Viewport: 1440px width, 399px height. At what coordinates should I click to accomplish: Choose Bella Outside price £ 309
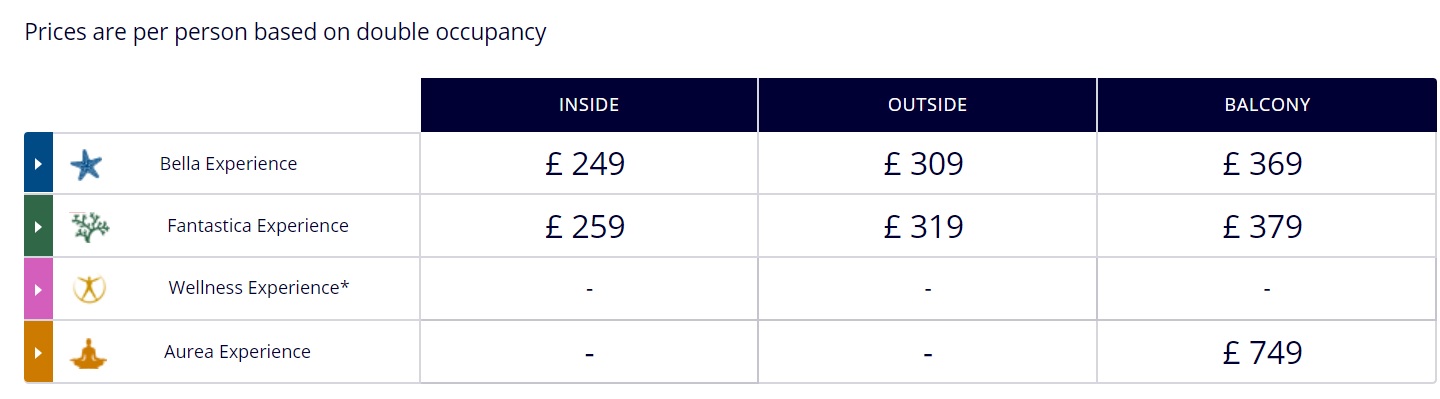[924, 164]
